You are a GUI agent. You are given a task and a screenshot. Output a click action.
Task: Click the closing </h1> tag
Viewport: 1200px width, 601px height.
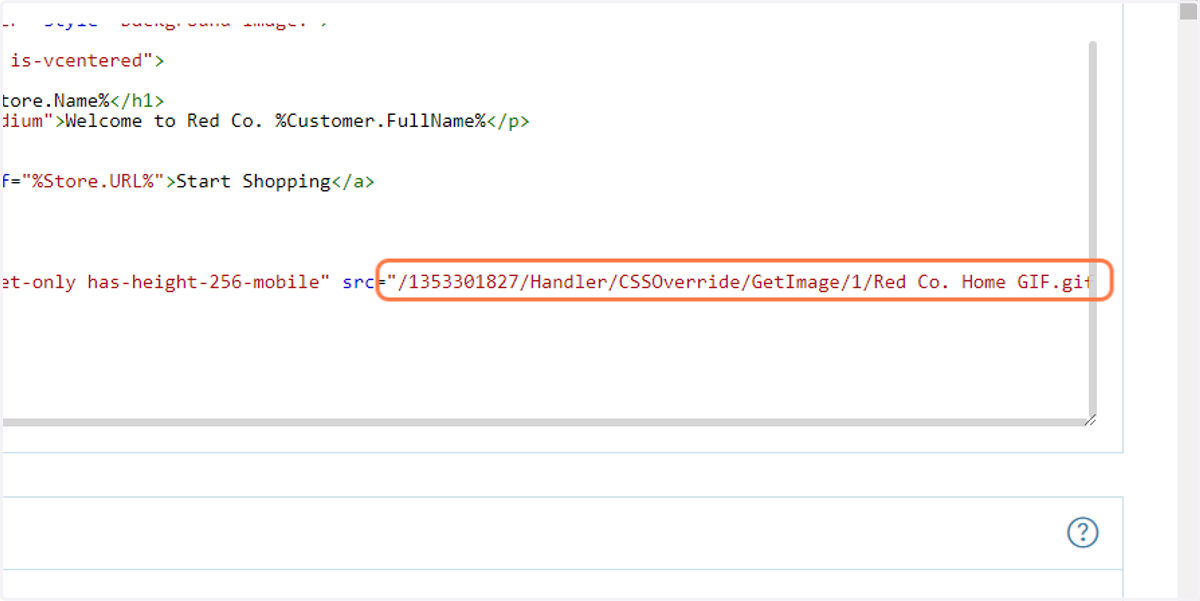pyautogui.click(x=137, y=101)
